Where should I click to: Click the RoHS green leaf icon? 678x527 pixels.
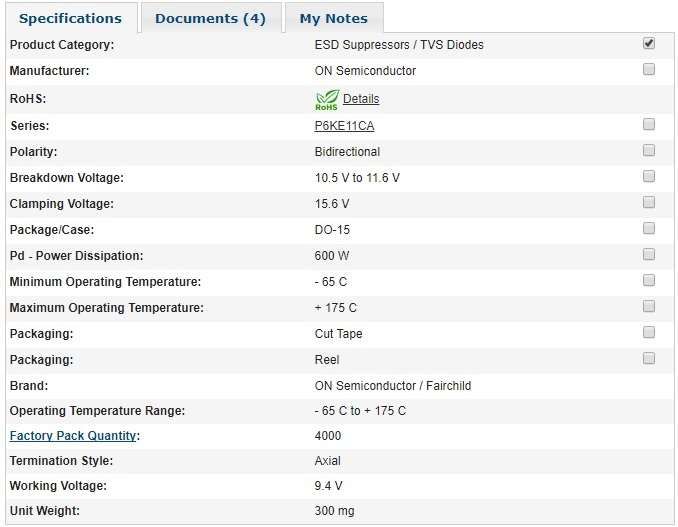pyautogui.click(x=327, y=99)
